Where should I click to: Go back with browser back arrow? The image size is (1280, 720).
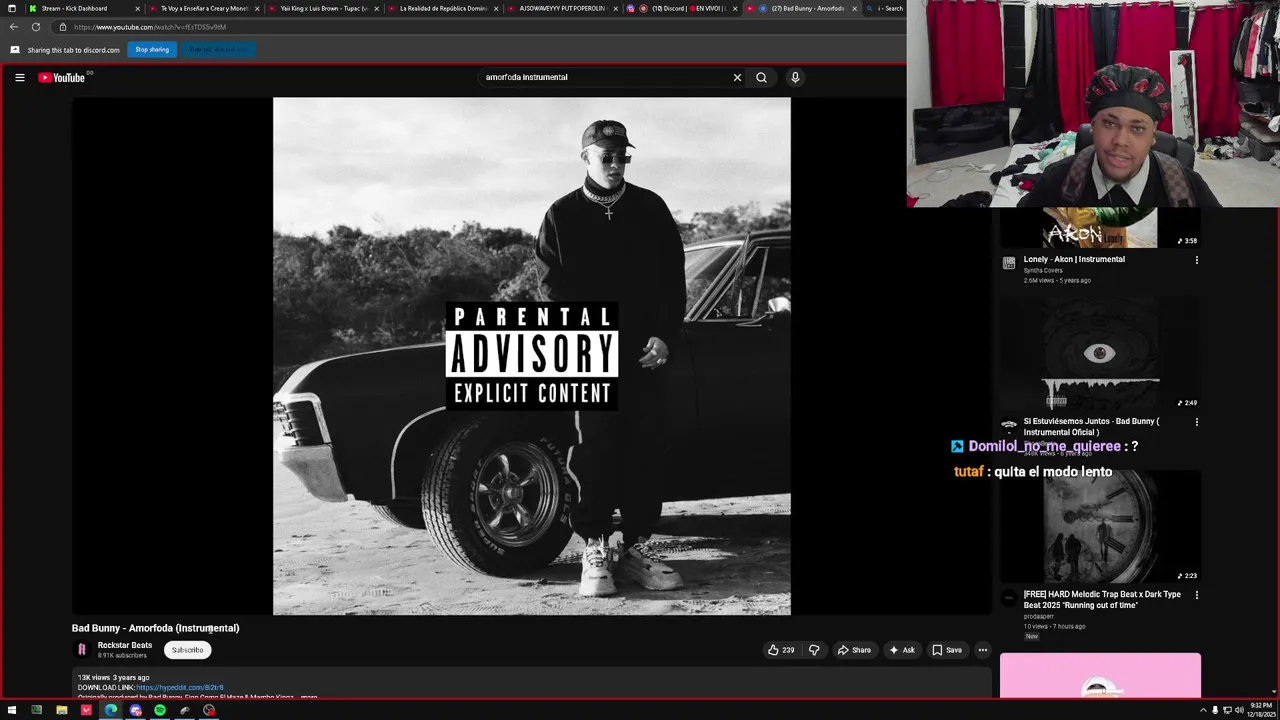pyautogui.click(x=13, y=27)
